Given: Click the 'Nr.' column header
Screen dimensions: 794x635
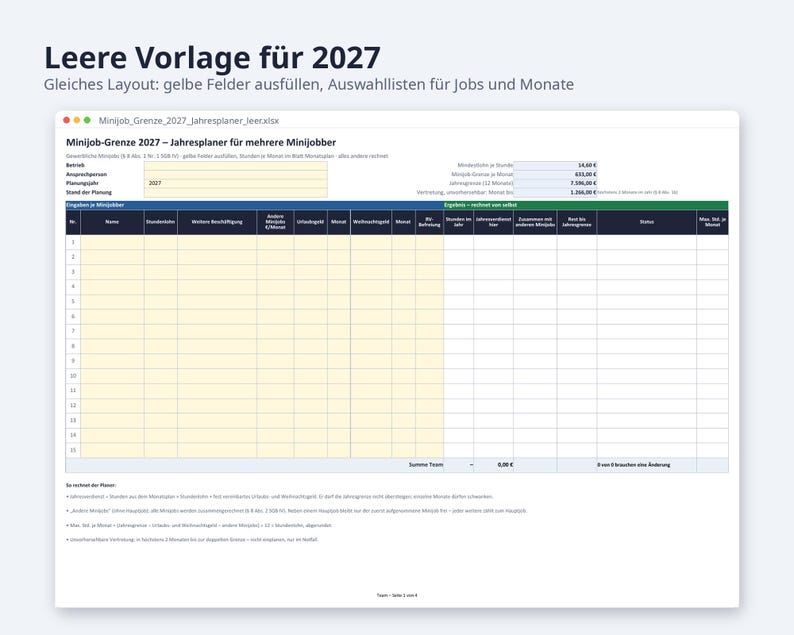Looking at the screenshot, I should click(73, 222).
